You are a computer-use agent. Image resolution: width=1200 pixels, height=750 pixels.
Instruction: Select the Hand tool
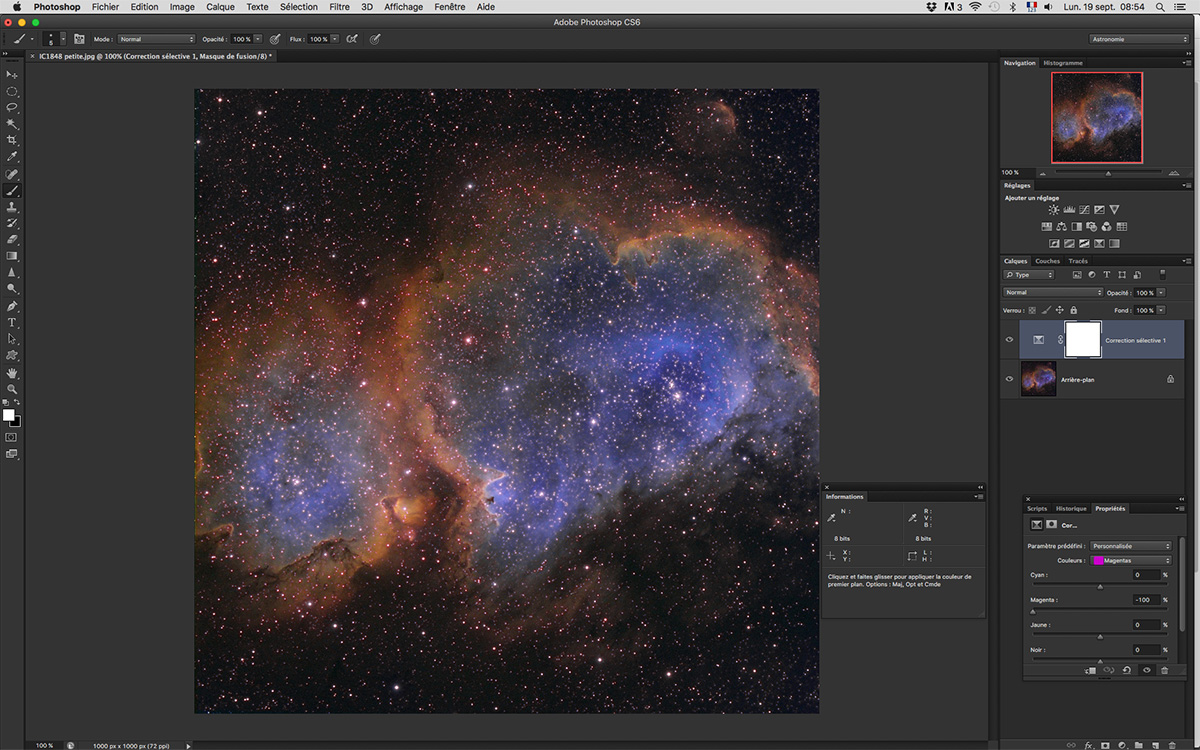point(12,373)
